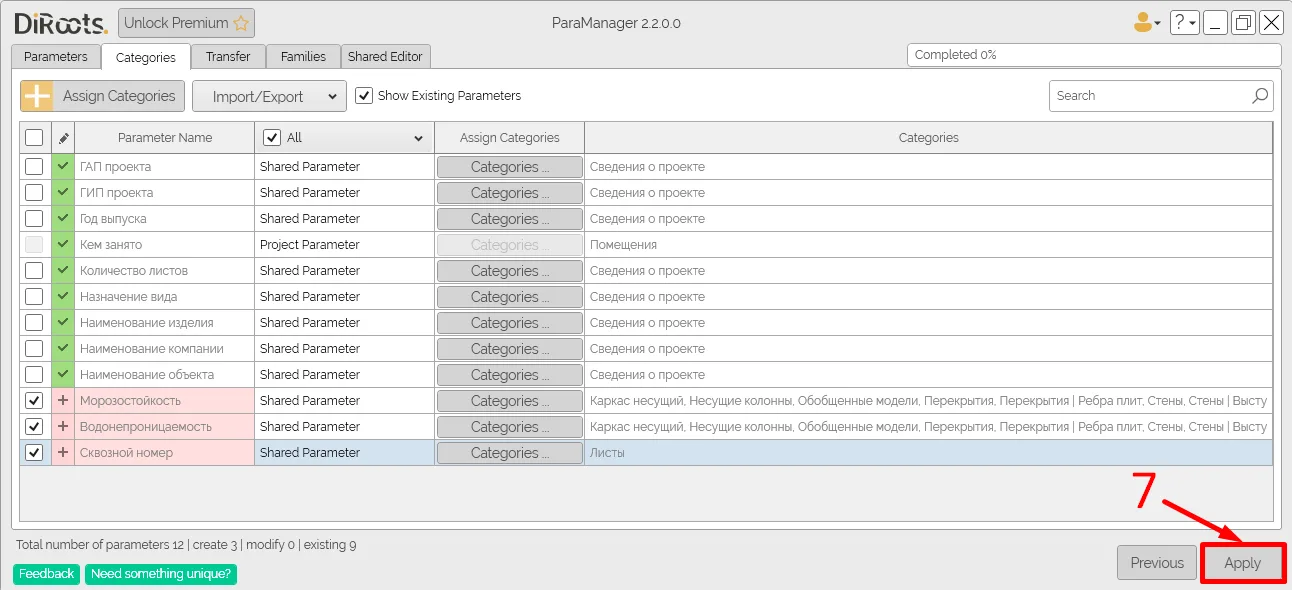Click the green checkmark for ГАП проекта

coord(63,167)
